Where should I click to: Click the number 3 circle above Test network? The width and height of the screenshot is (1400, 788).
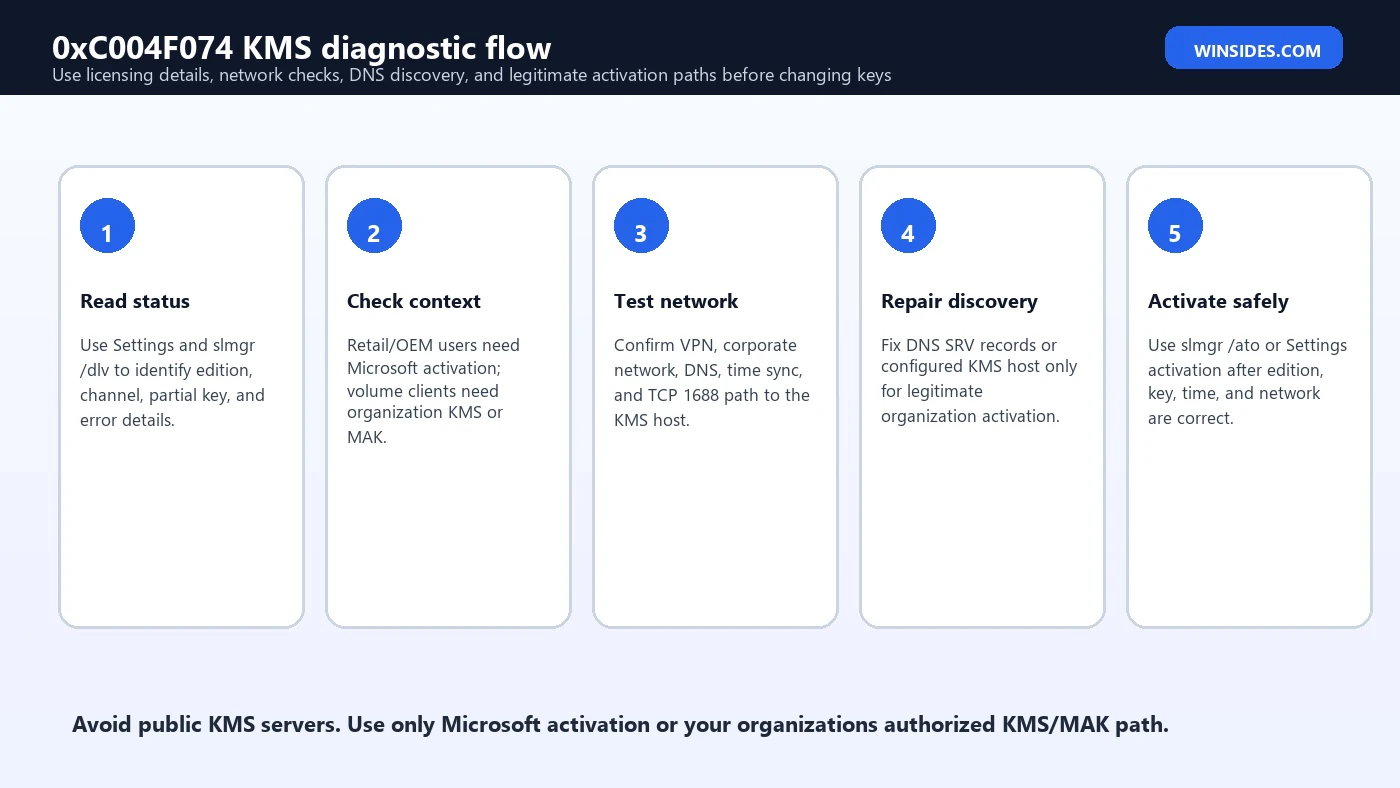(641, 225)
